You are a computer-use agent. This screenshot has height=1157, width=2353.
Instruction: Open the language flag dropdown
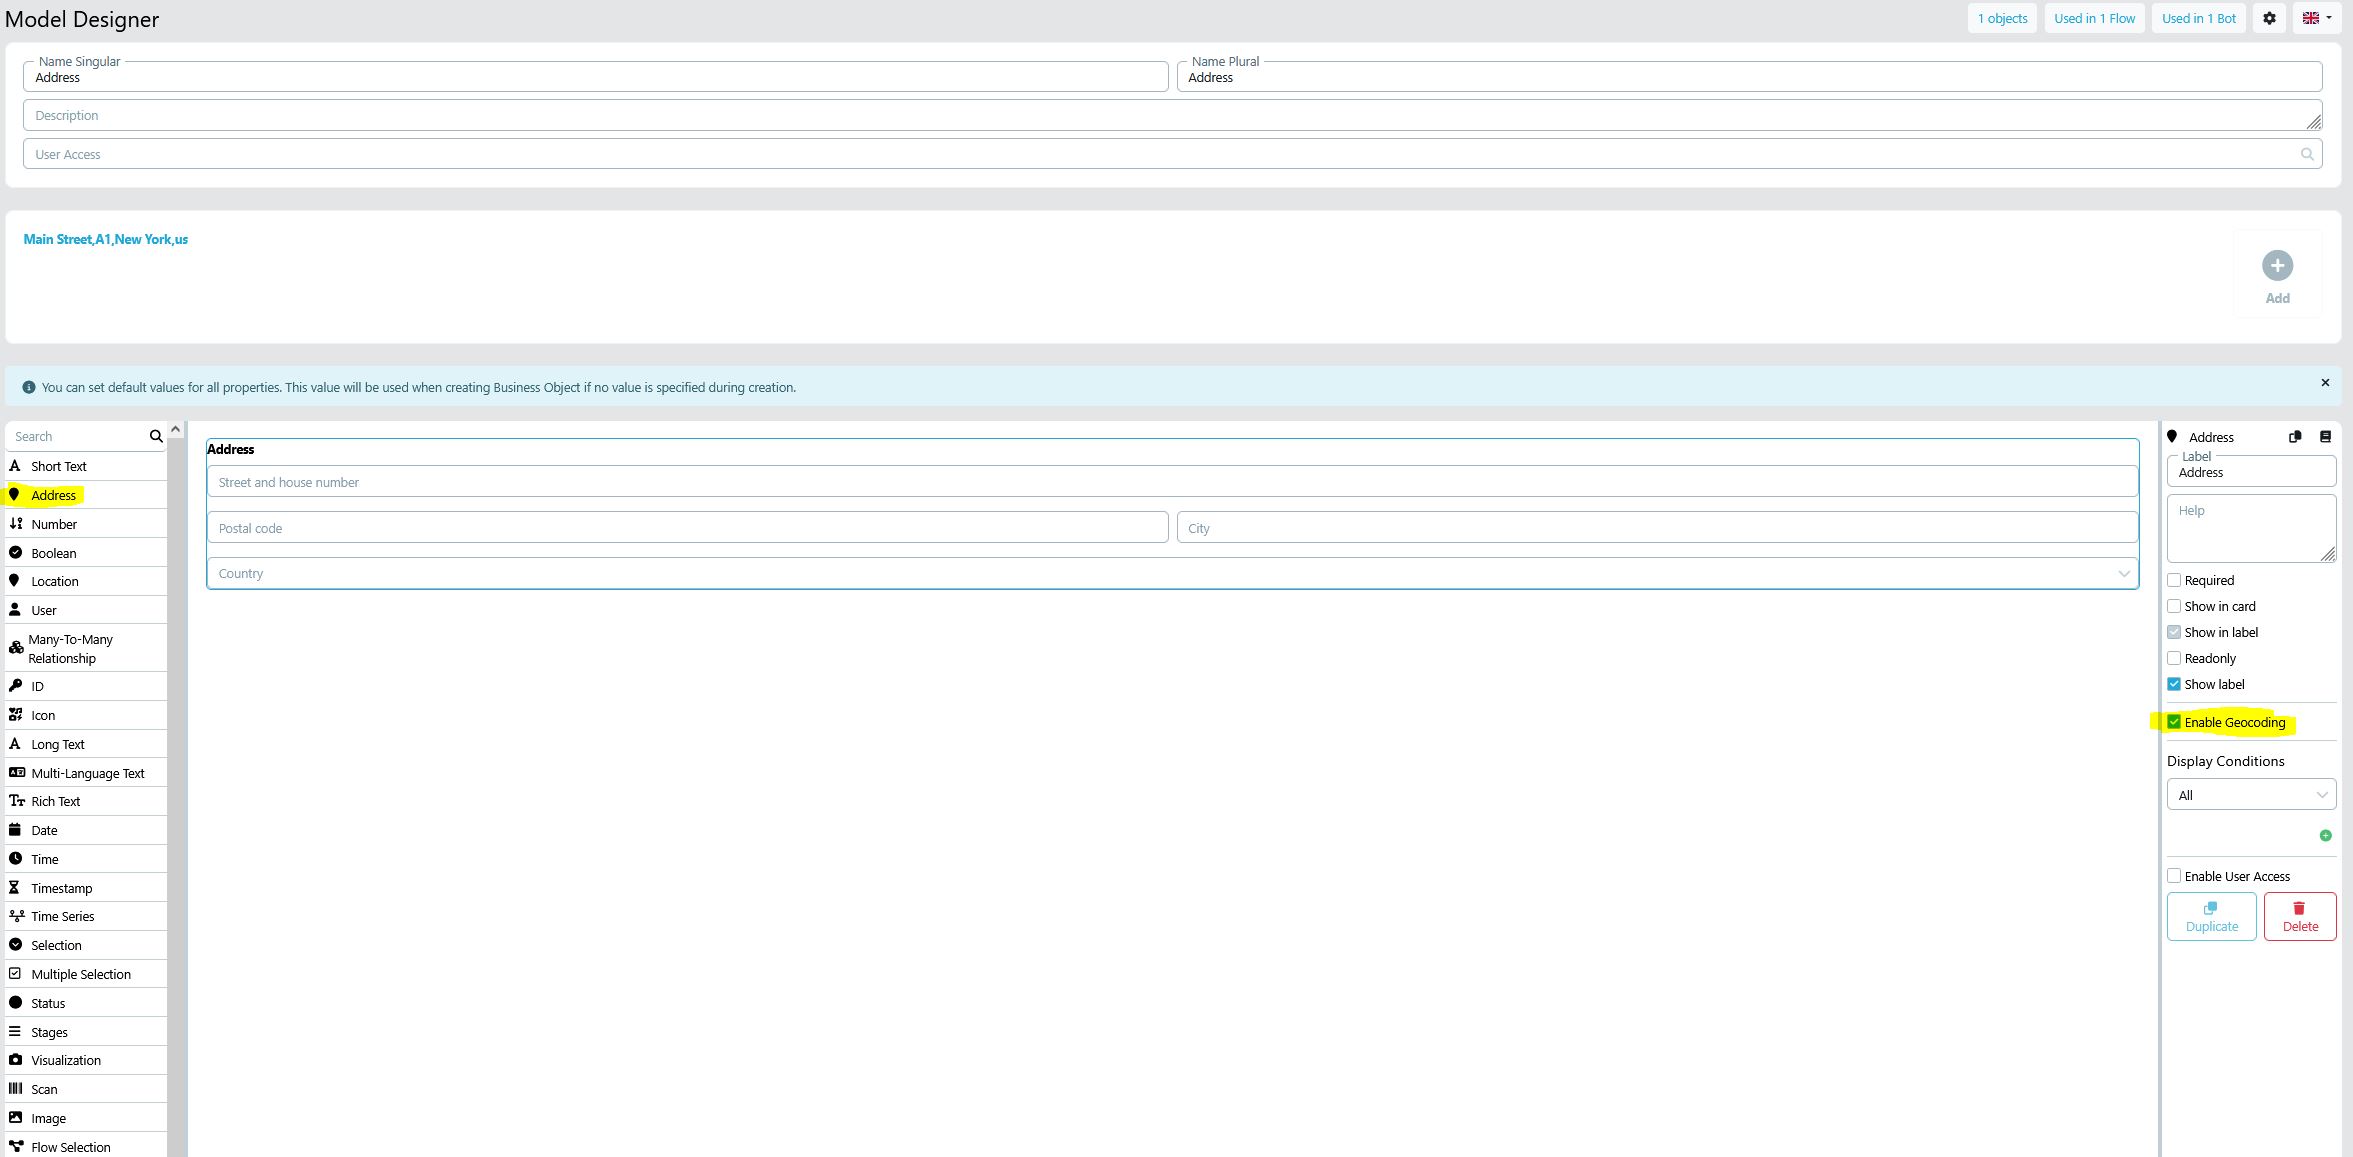coord(2317,17)
